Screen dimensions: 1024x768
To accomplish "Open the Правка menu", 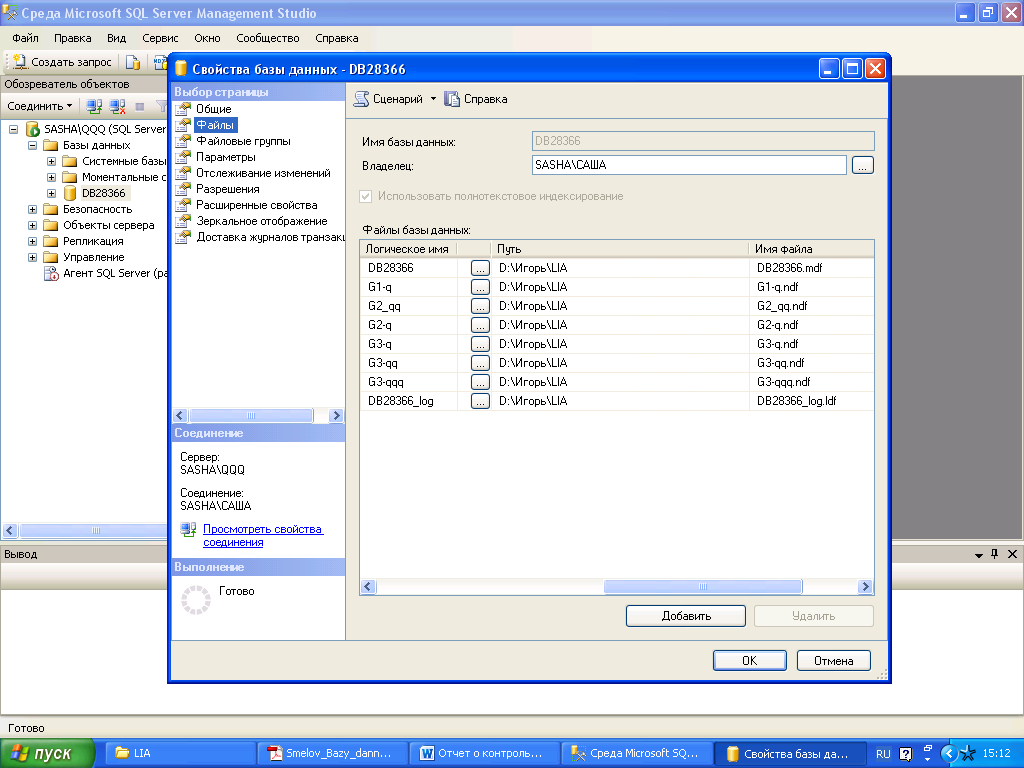I will 72,38.
